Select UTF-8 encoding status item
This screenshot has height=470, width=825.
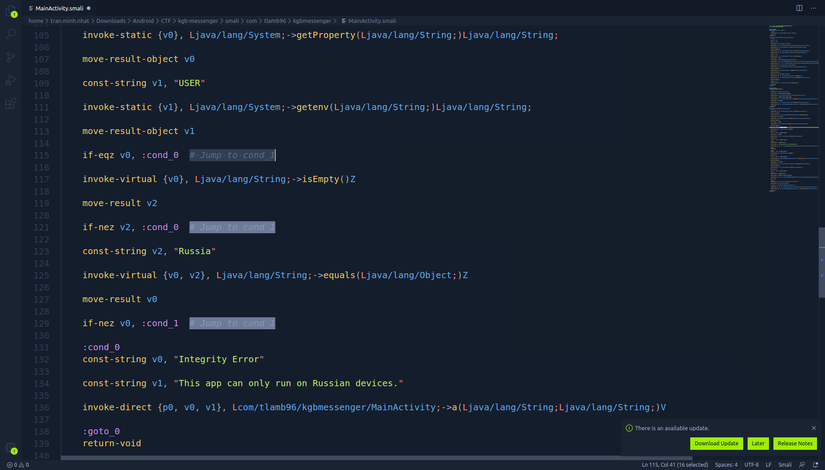tap(752, 465)
